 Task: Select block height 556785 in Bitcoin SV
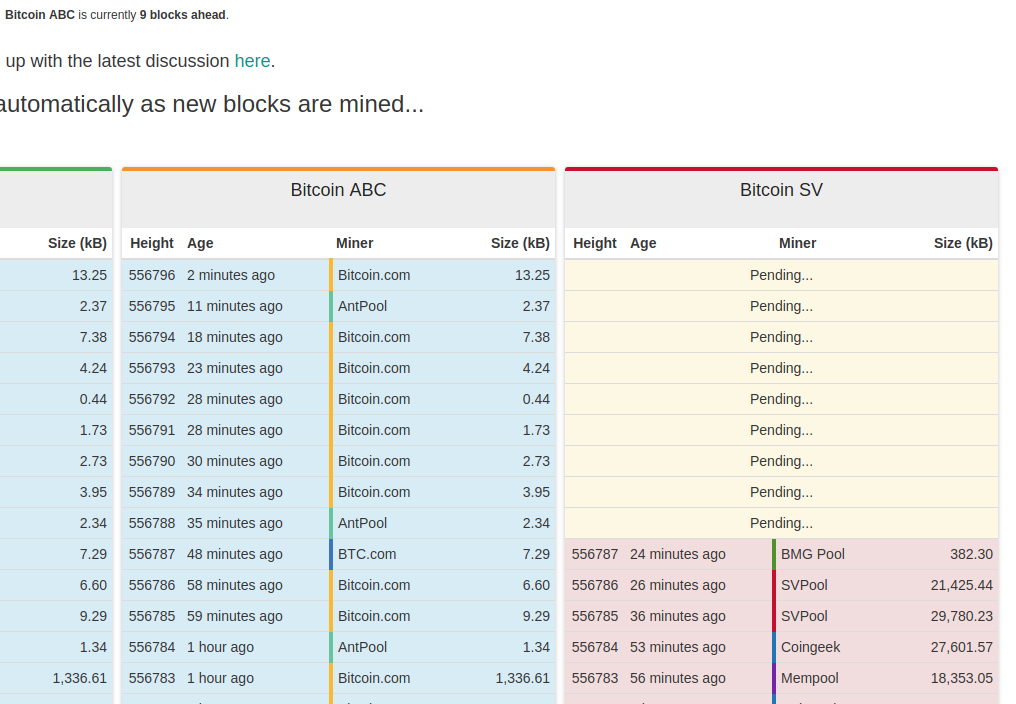(x=595, y=616)
